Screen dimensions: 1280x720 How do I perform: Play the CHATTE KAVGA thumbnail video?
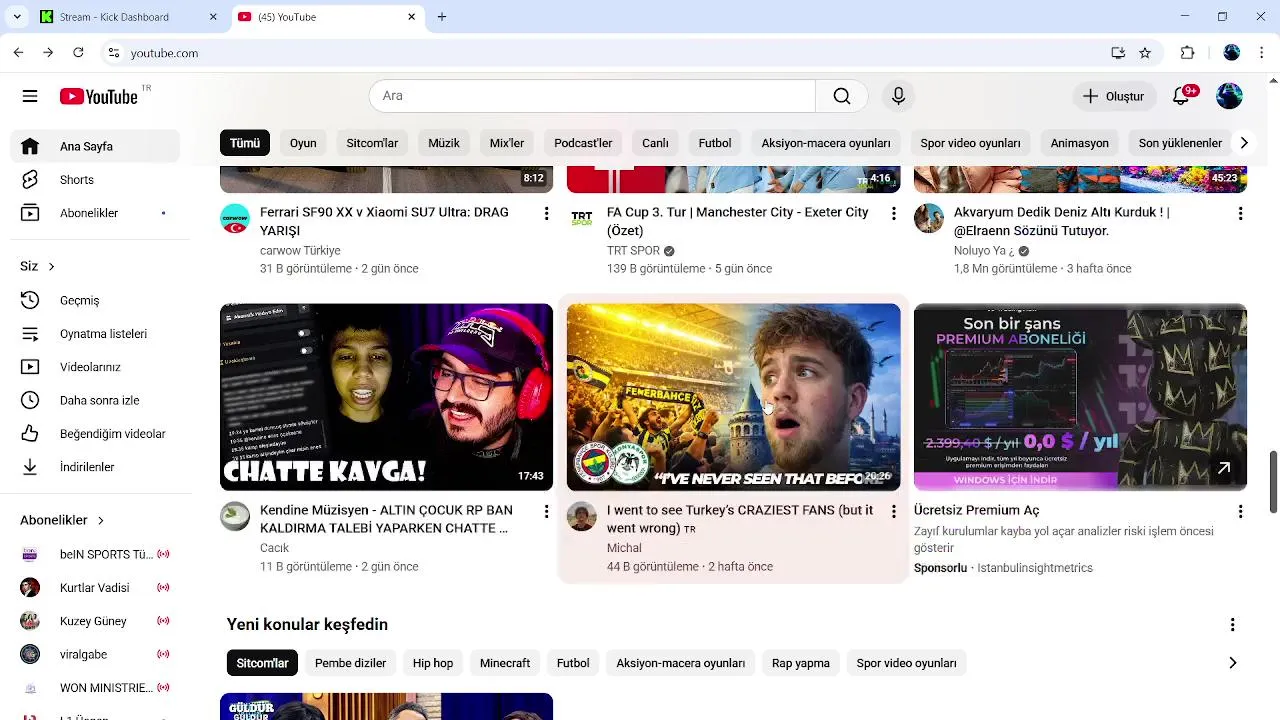(x=386, y=397)
